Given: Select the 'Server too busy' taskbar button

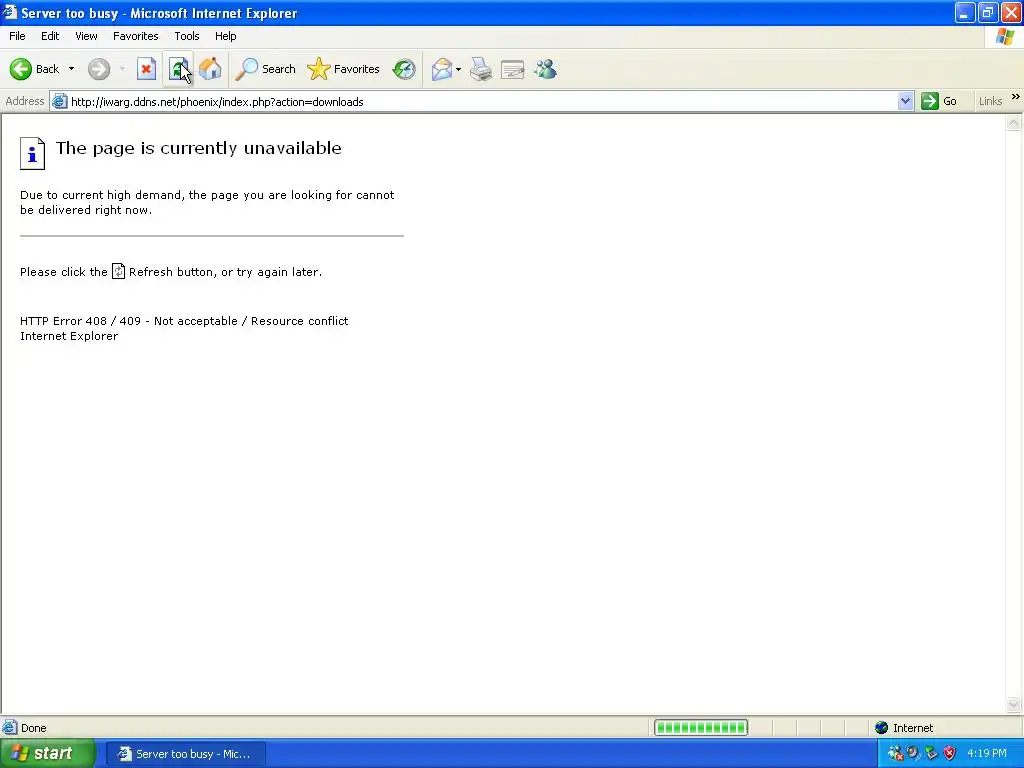Looking at the screenshot, I should (x=185, y=754).
